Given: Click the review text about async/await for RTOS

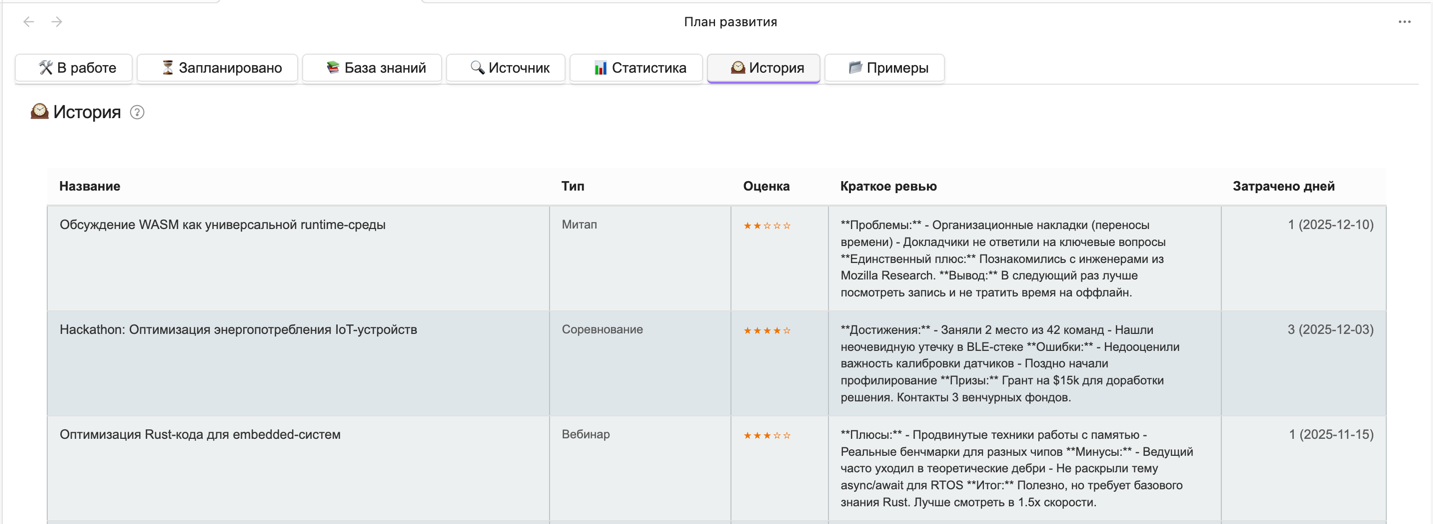Looking at the screenshot, I should [x=1017, y=469].
